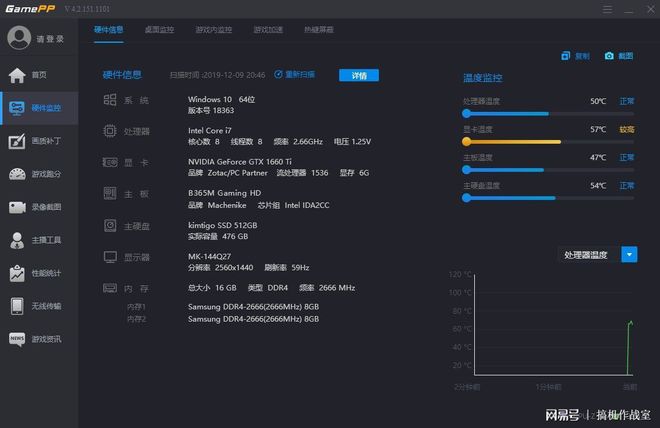Click the 主板温度 slider bar at 47℃

tap(548, 170)
